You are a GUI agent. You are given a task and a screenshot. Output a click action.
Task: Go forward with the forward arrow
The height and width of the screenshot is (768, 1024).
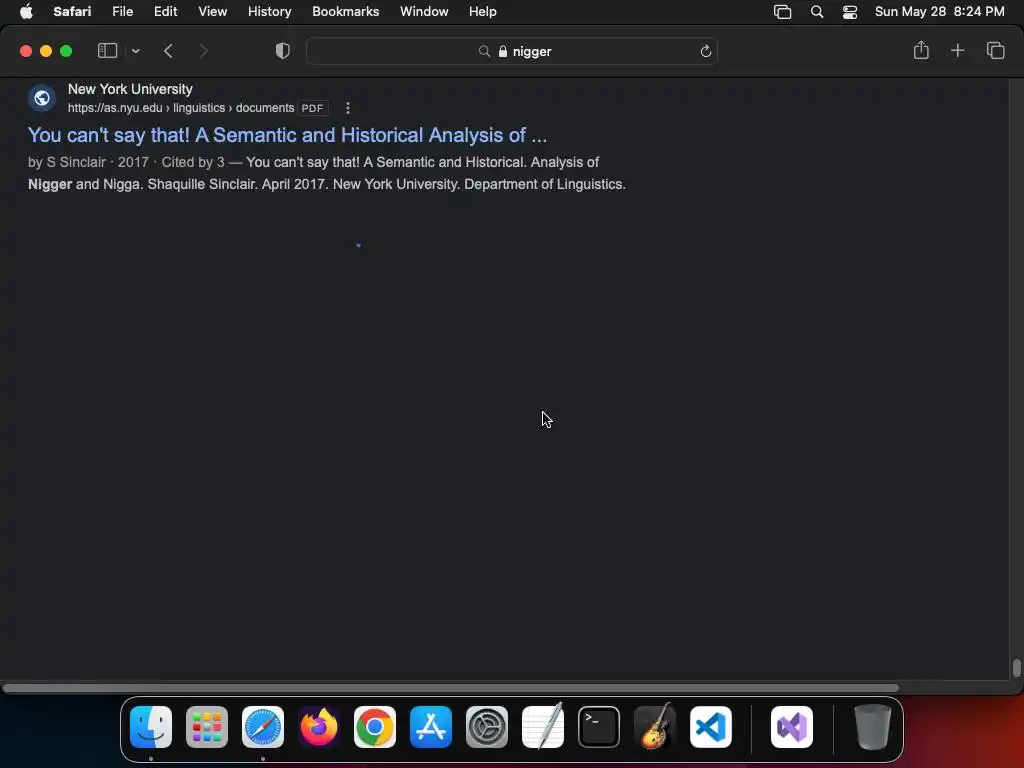[203, 51]
